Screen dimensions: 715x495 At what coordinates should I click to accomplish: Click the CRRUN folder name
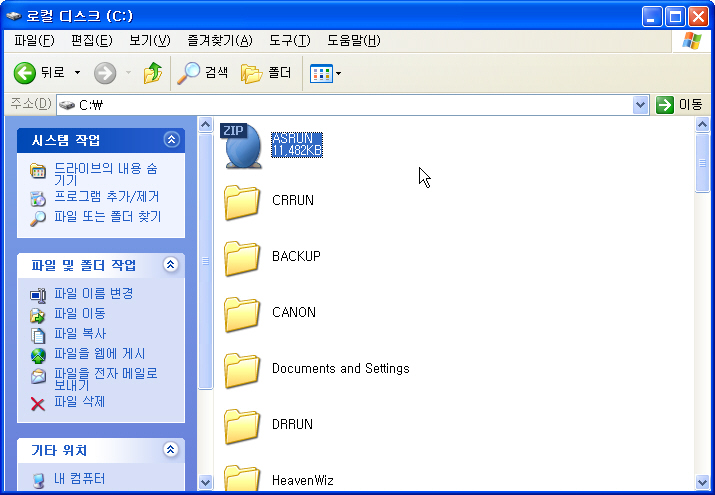point(293,200)
